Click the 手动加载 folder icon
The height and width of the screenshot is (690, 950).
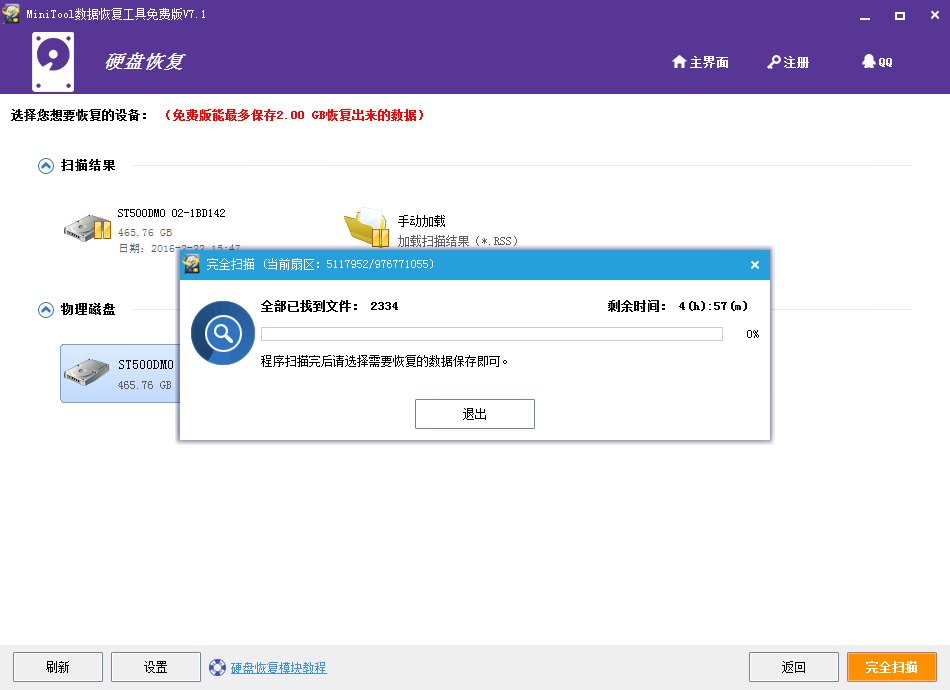[367, 227]
